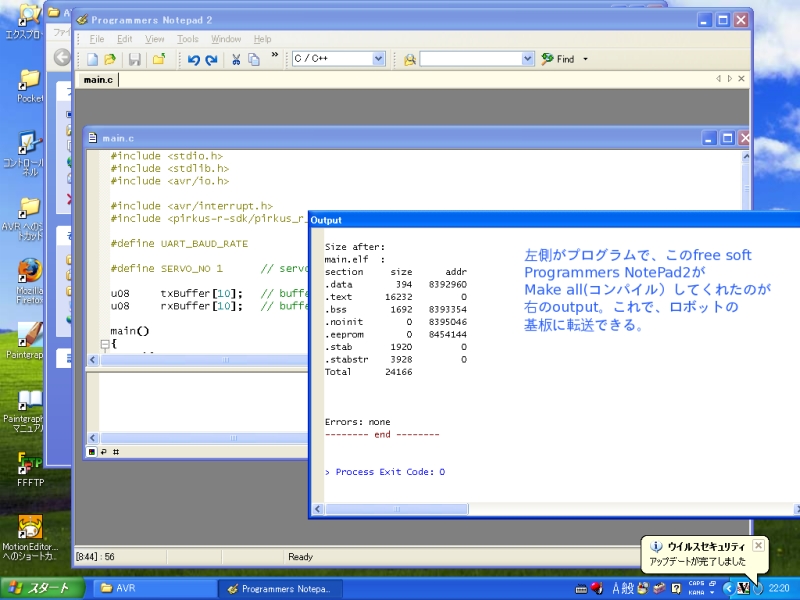Expand hidden toolbar buttons chevron
The width and height of the screenshot is (800, 600).
(274, 55)
